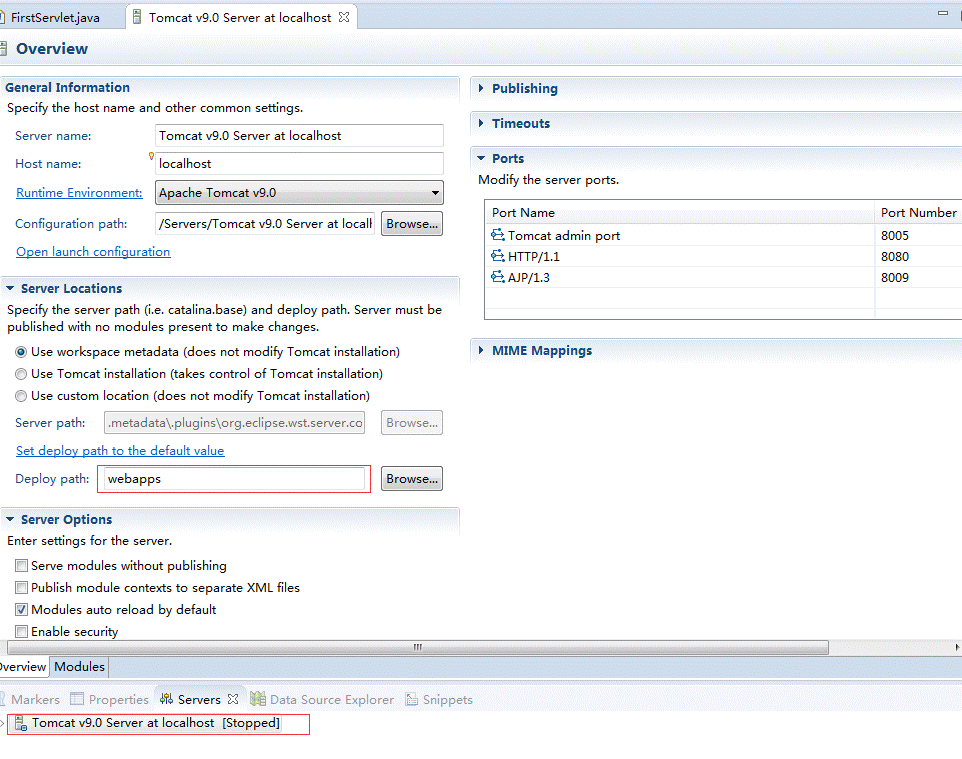This screenshot has width=962, height=759.
Task: Click the horizontal scrollbar thumb
Action: click(418, 647)
